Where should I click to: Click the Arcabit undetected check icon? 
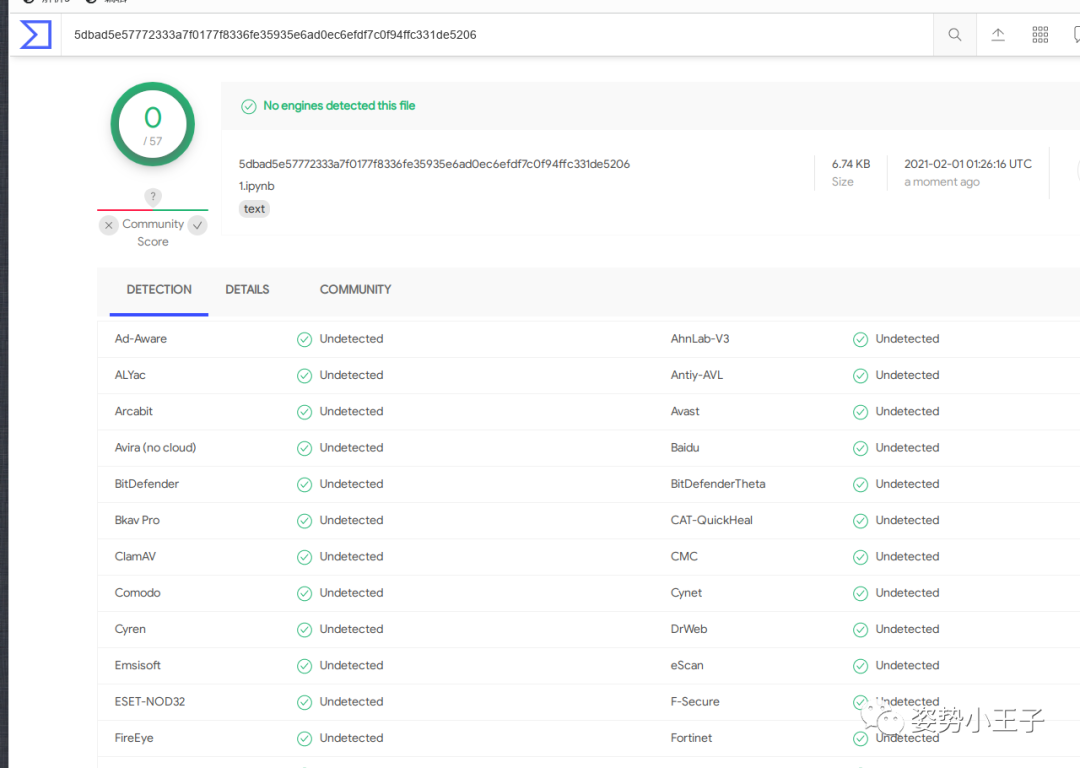tap(304, 412)
